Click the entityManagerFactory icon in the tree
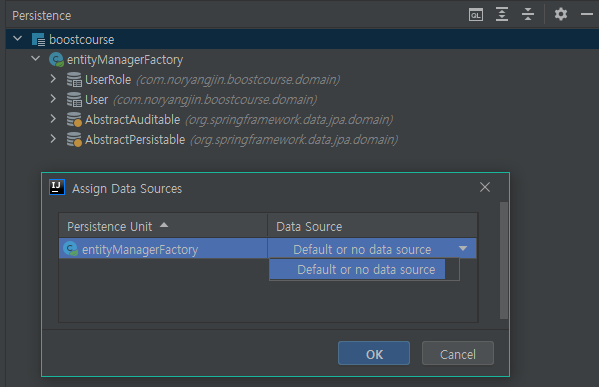 (x=56, y=59)
